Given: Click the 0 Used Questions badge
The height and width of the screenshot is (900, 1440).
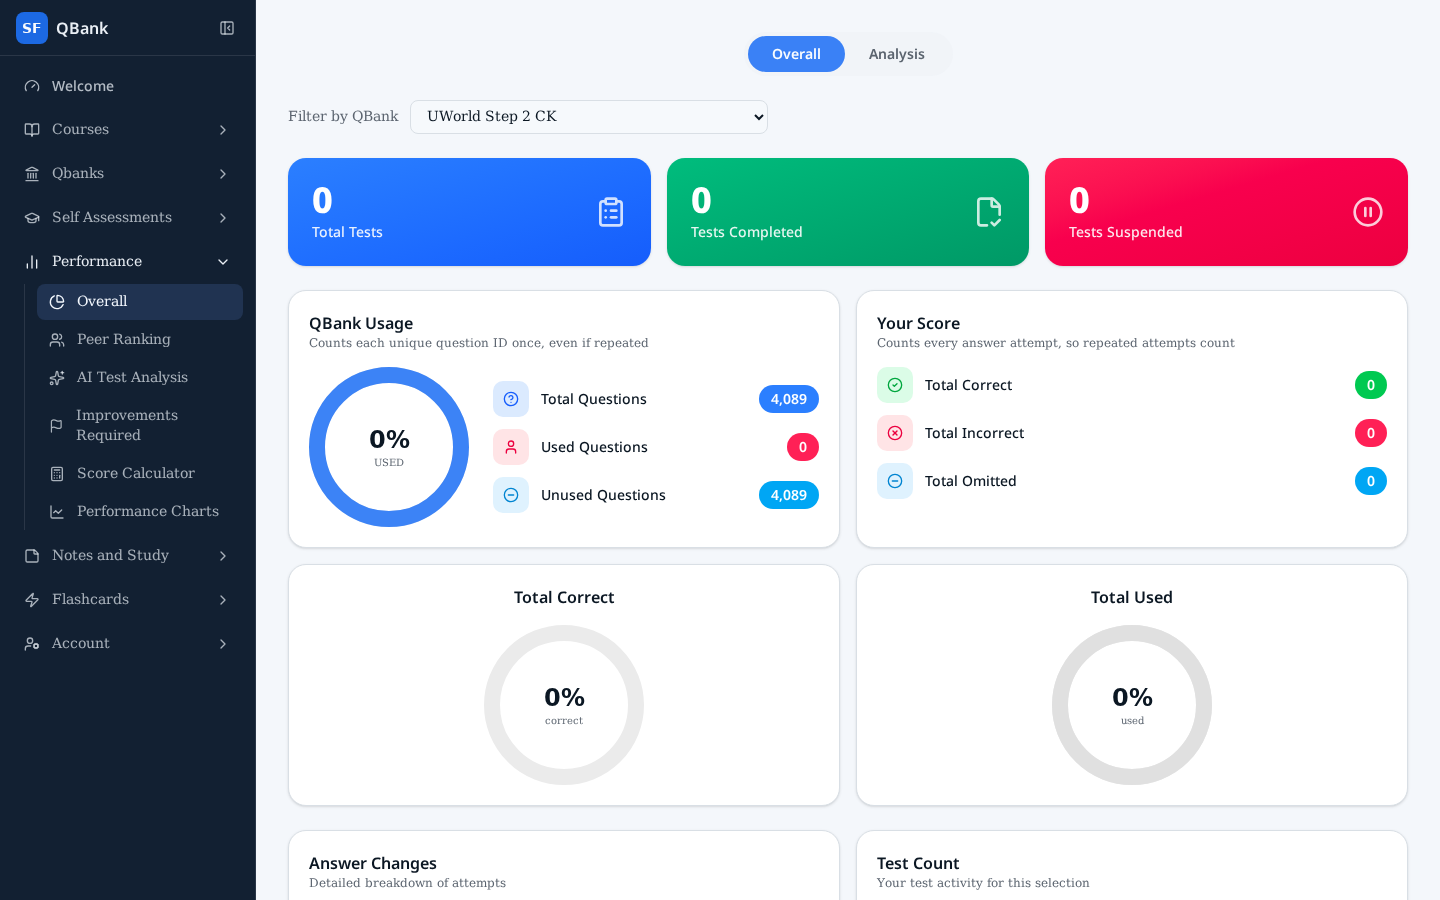Looking at the screenshot, I should [803, 447].
